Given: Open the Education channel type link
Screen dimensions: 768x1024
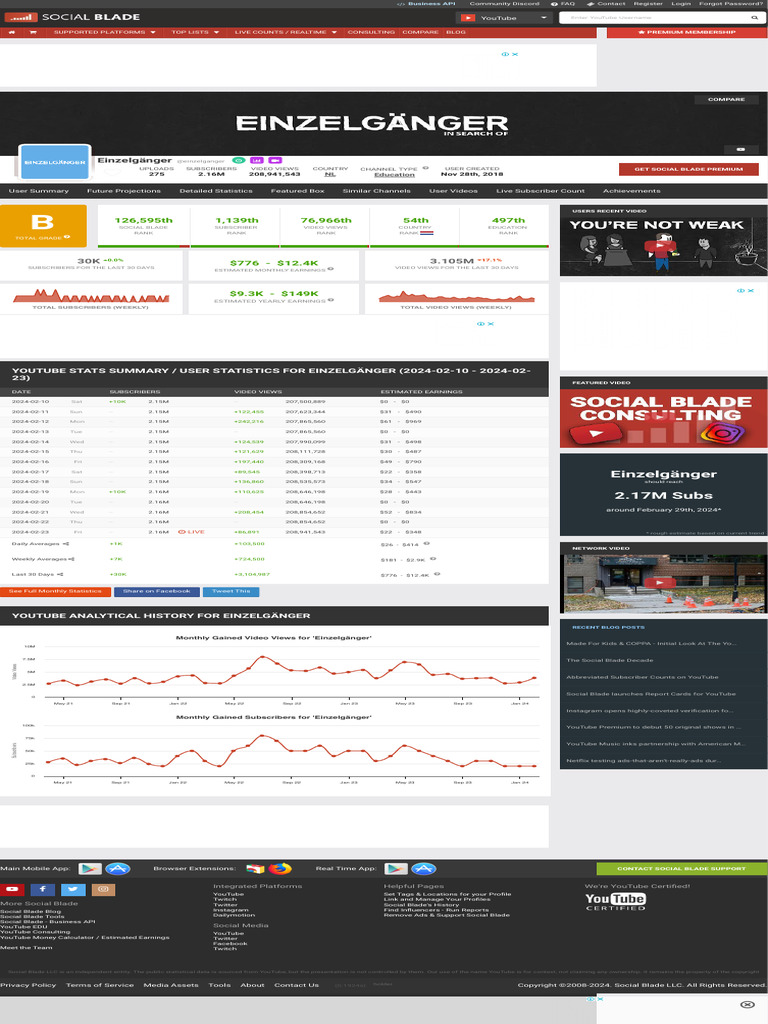Looking at the screenshot, I should [x=394, y=175].
